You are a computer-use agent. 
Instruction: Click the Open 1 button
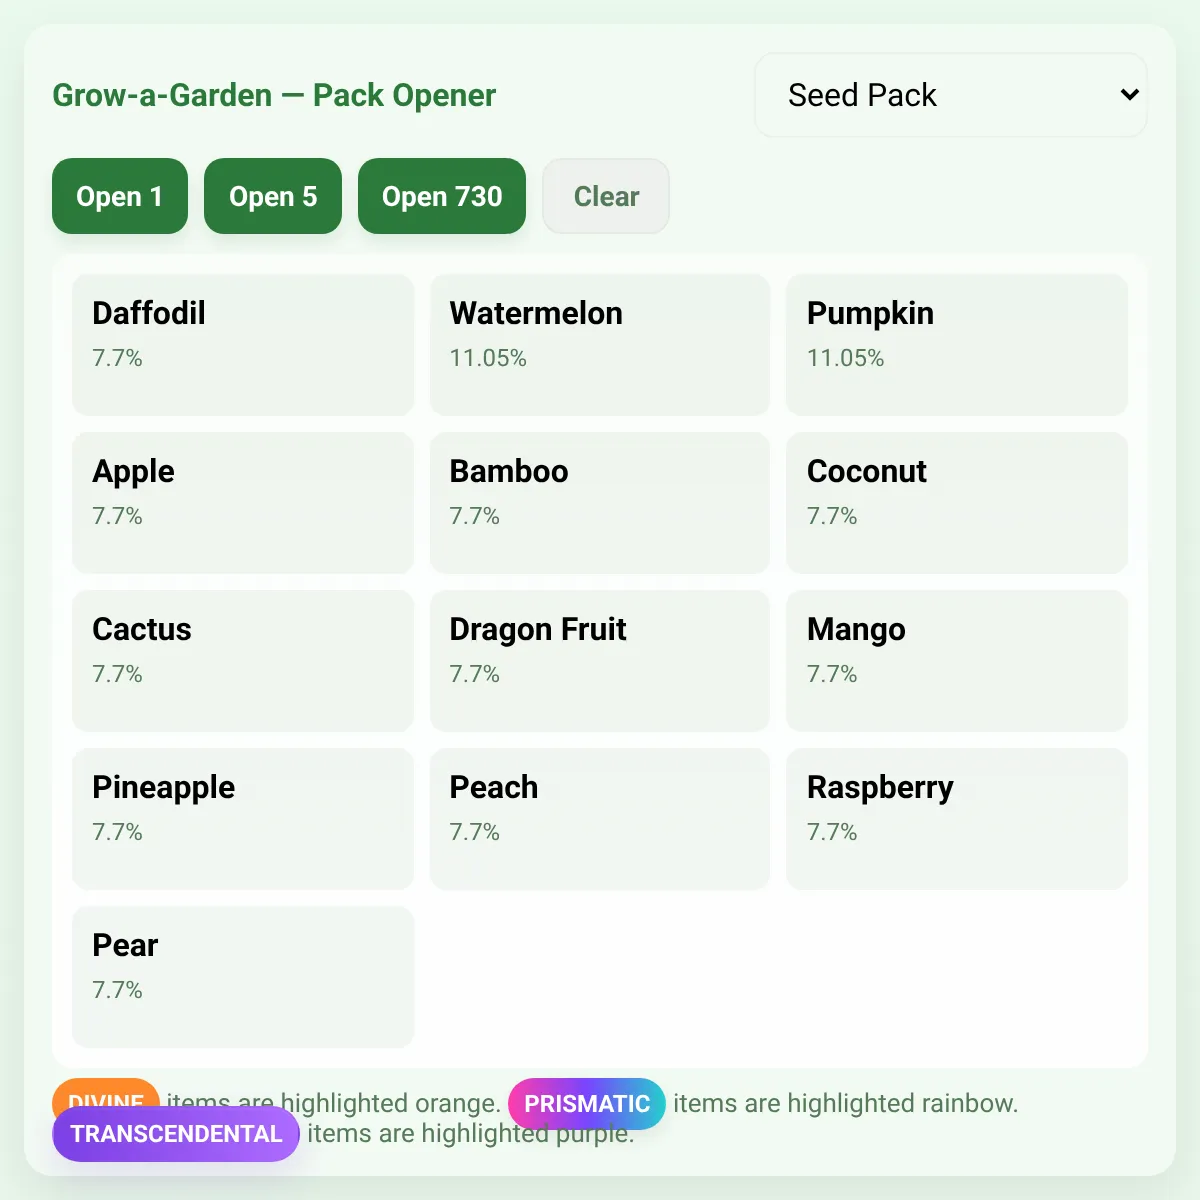click(120, 196)
